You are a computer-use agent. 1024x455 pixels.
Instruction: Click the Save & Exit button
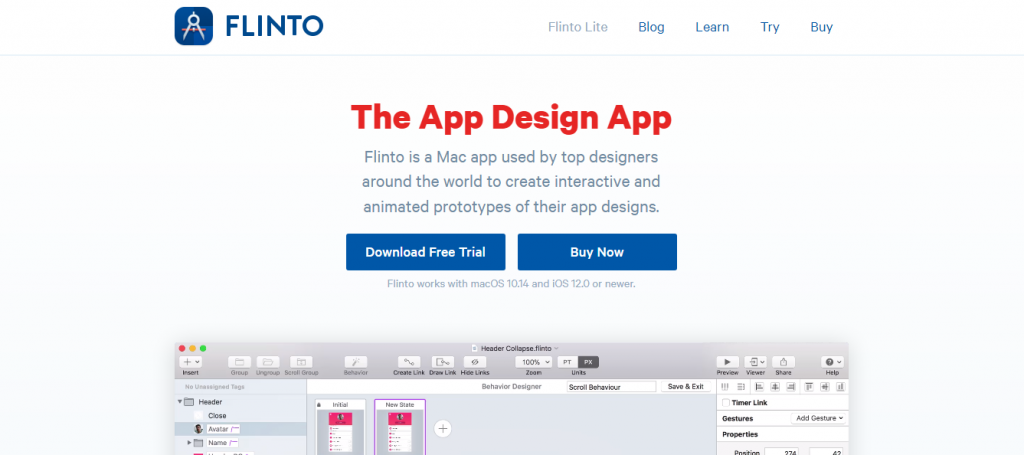coord(686,386)
